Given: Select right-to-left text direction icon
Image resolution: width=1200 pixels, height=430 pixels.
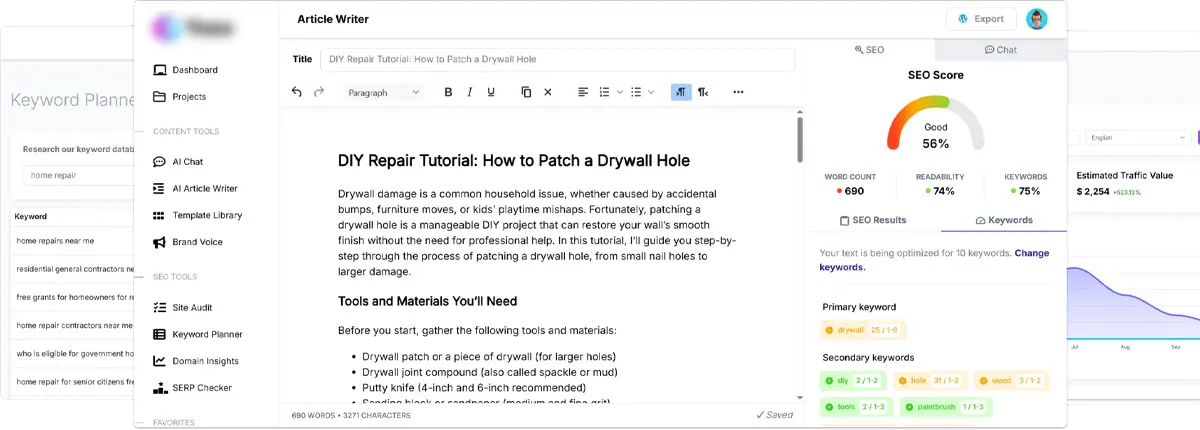Looking at the screenshot, I should pyautogui.click(x=703, y=92).
